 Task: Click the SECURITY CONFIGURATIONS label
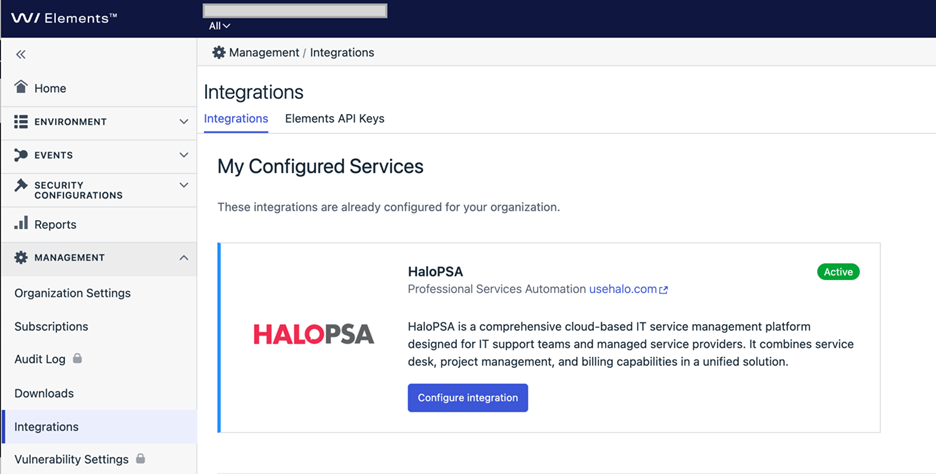(78, 190)
